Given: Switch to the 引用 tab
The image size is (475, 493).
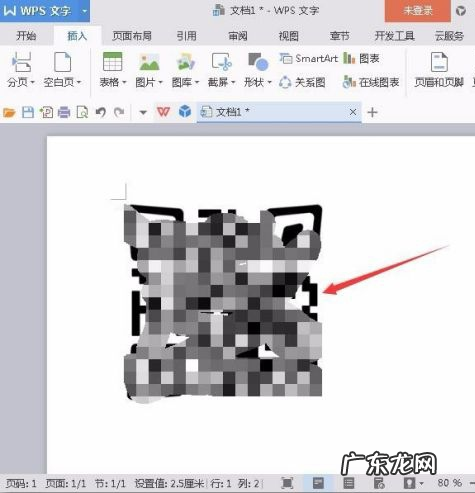Looking at the screenshot, I should click(x=187, y=36).
